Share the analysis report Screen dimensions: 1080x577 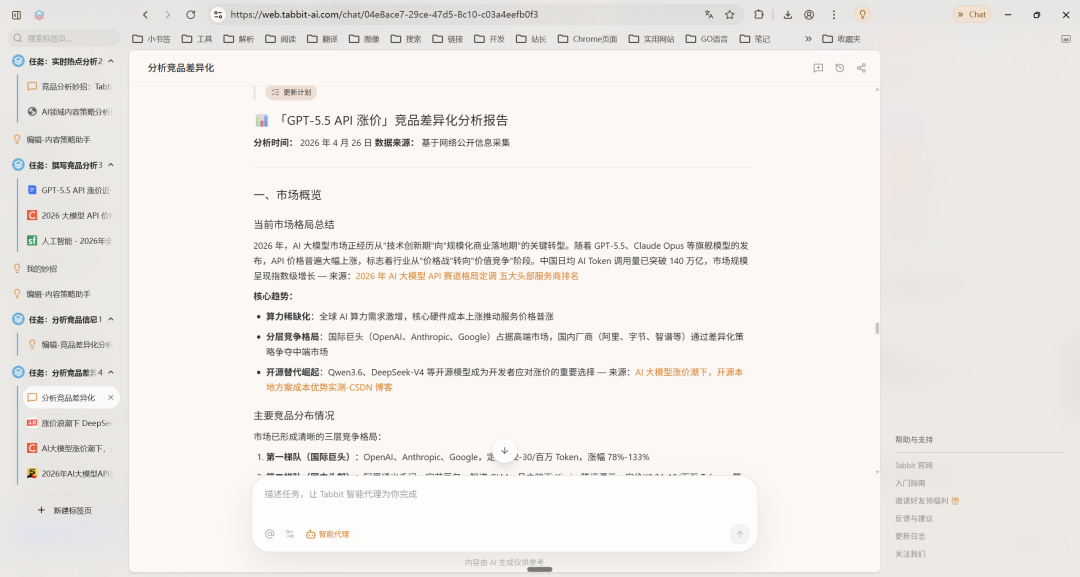pyautogui.click(x=859, y=68)
